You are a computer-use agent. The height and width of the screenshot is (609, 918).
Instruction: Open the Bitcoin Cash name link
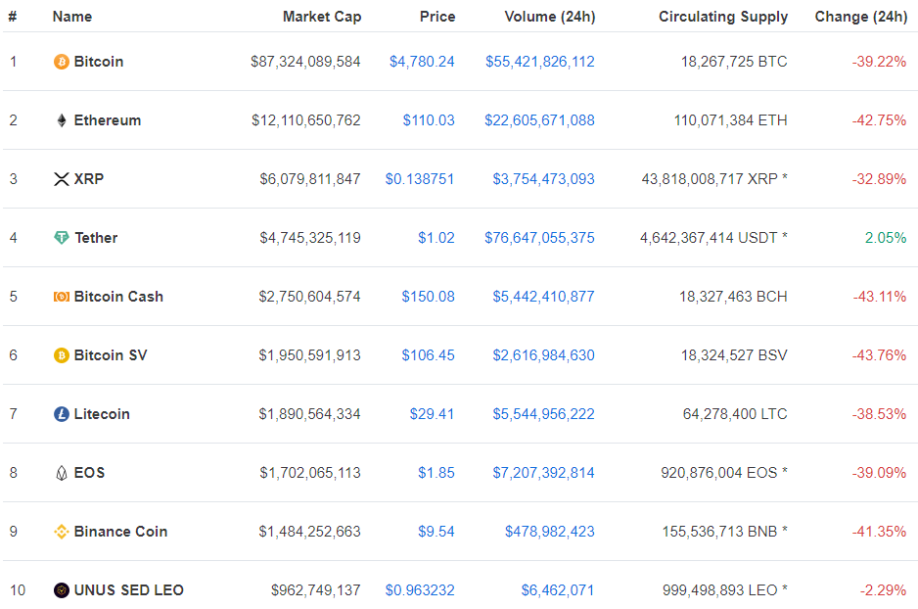pos(118,296)
